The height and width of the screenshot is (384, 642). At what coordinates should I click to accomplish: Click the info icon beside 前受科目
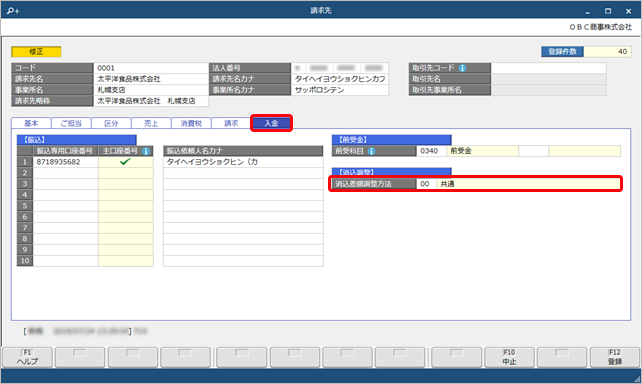pyautogui.click(x=371, y=151)
